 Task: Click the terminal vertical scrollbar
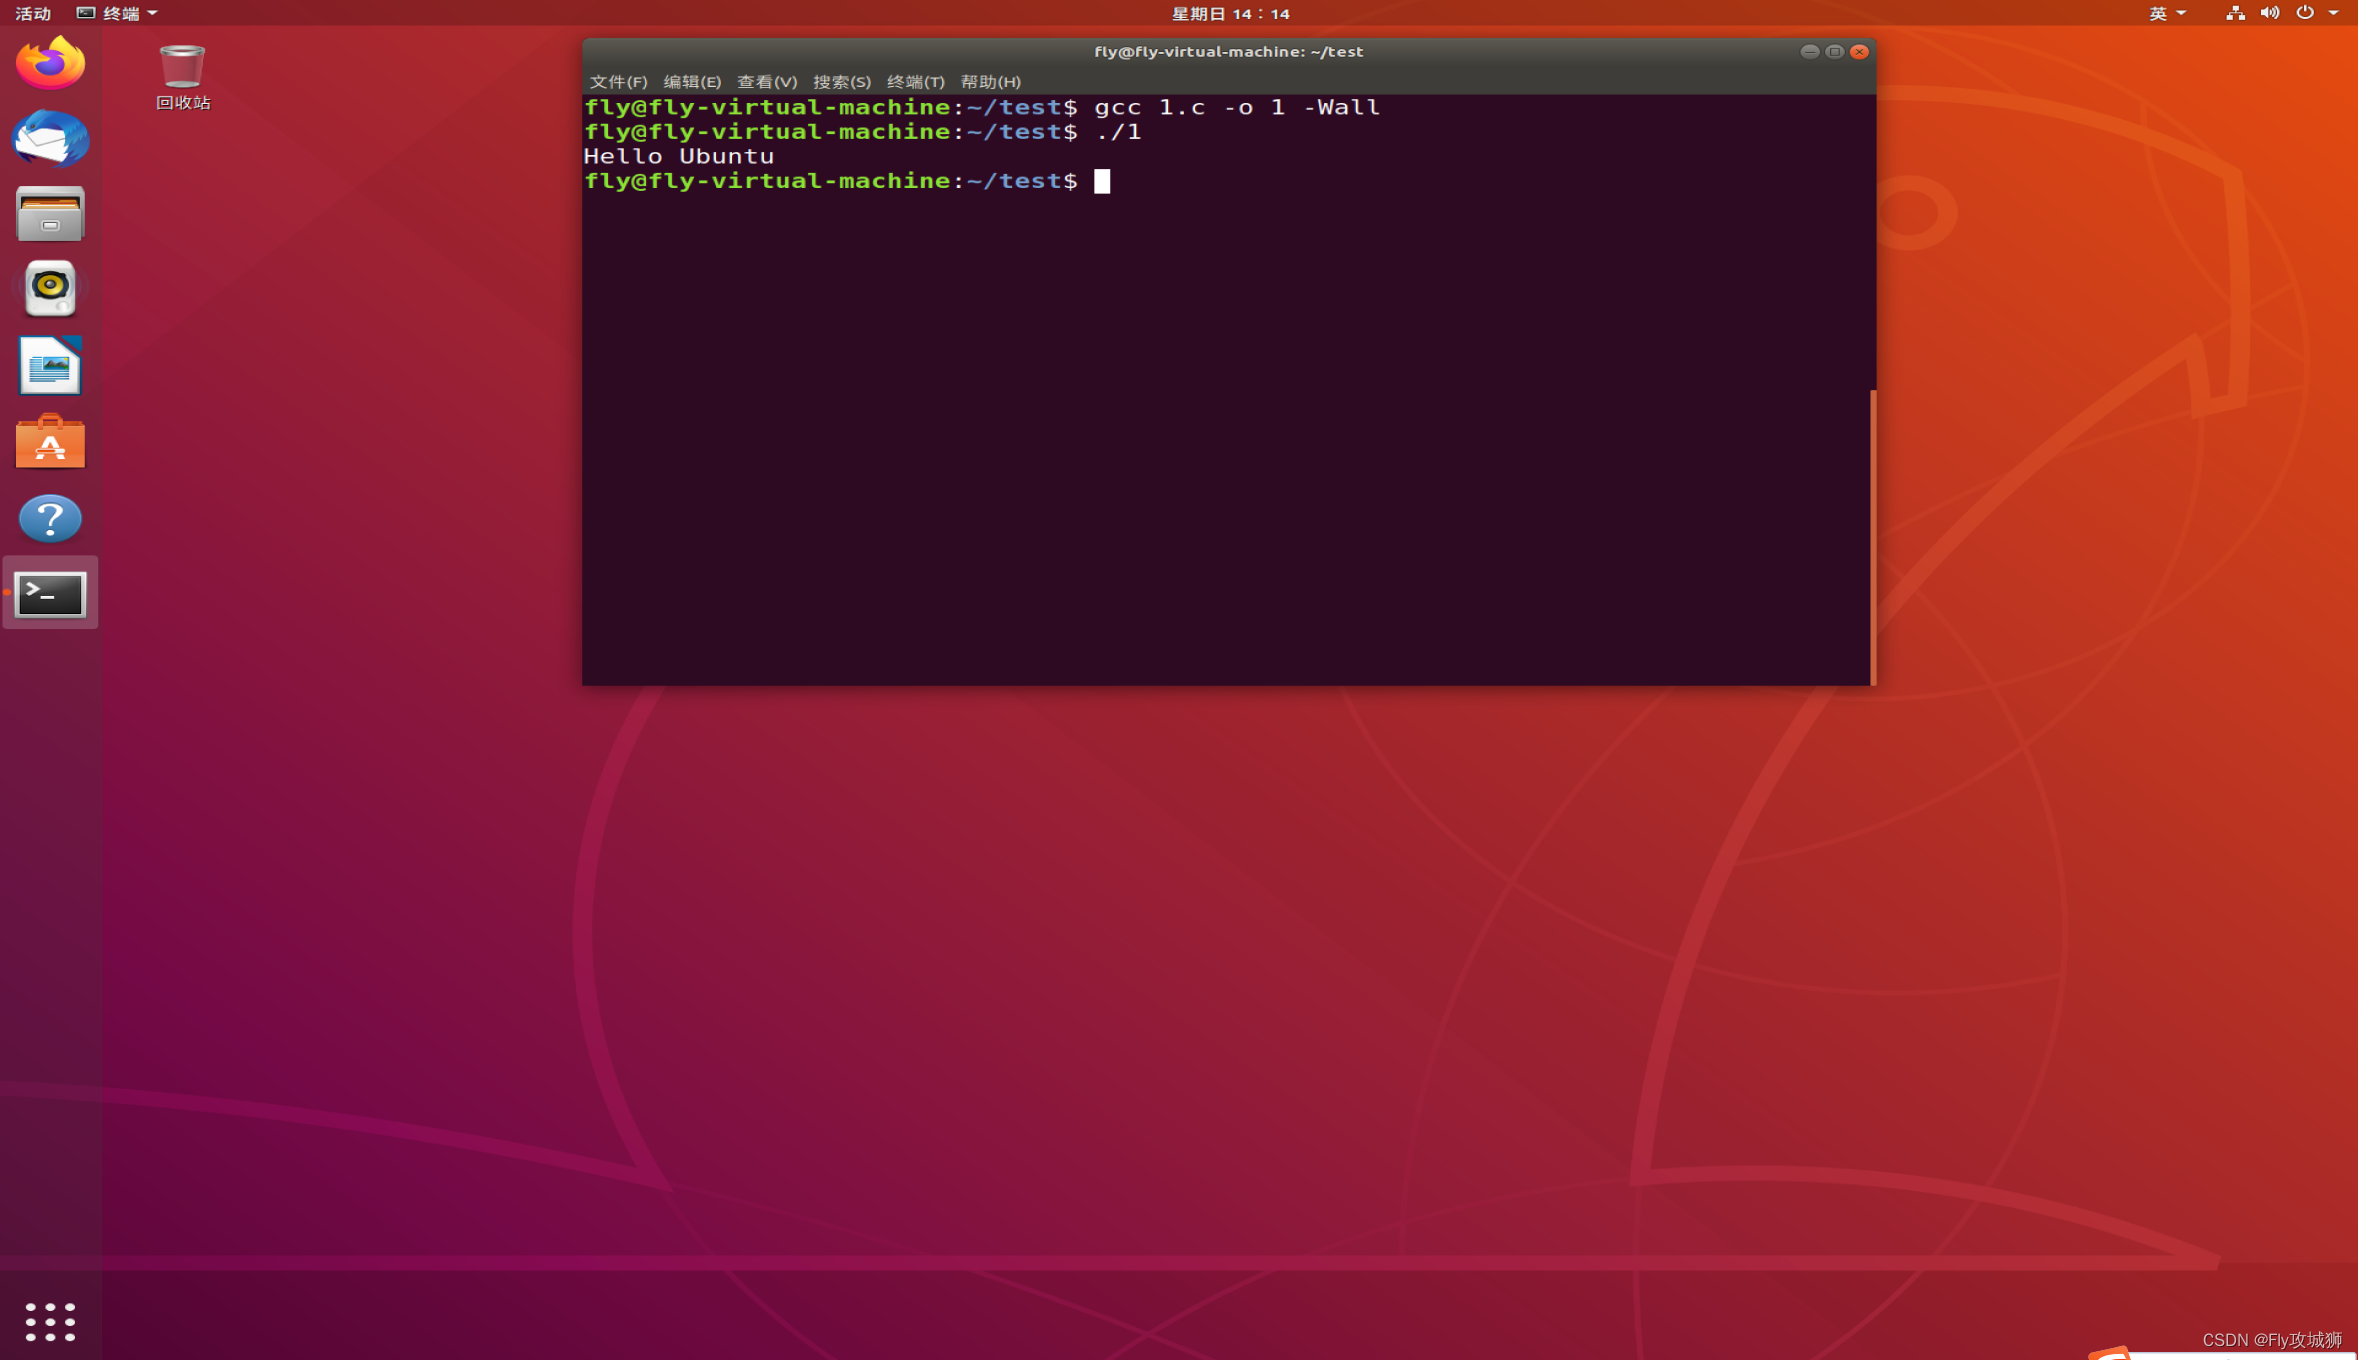(1872, 535)
